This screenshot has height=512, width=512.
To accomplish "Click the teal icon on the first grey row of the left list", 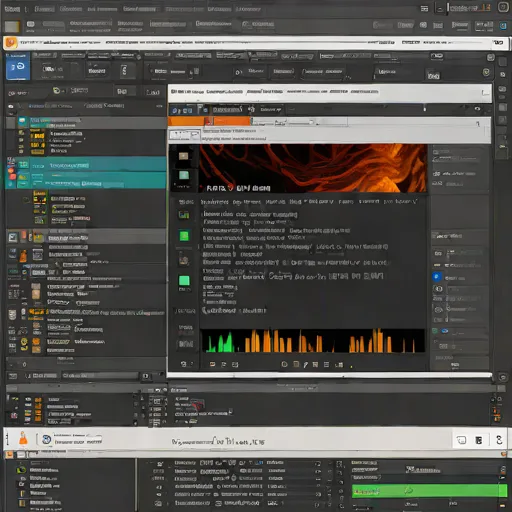I will [x=23, y=122].
